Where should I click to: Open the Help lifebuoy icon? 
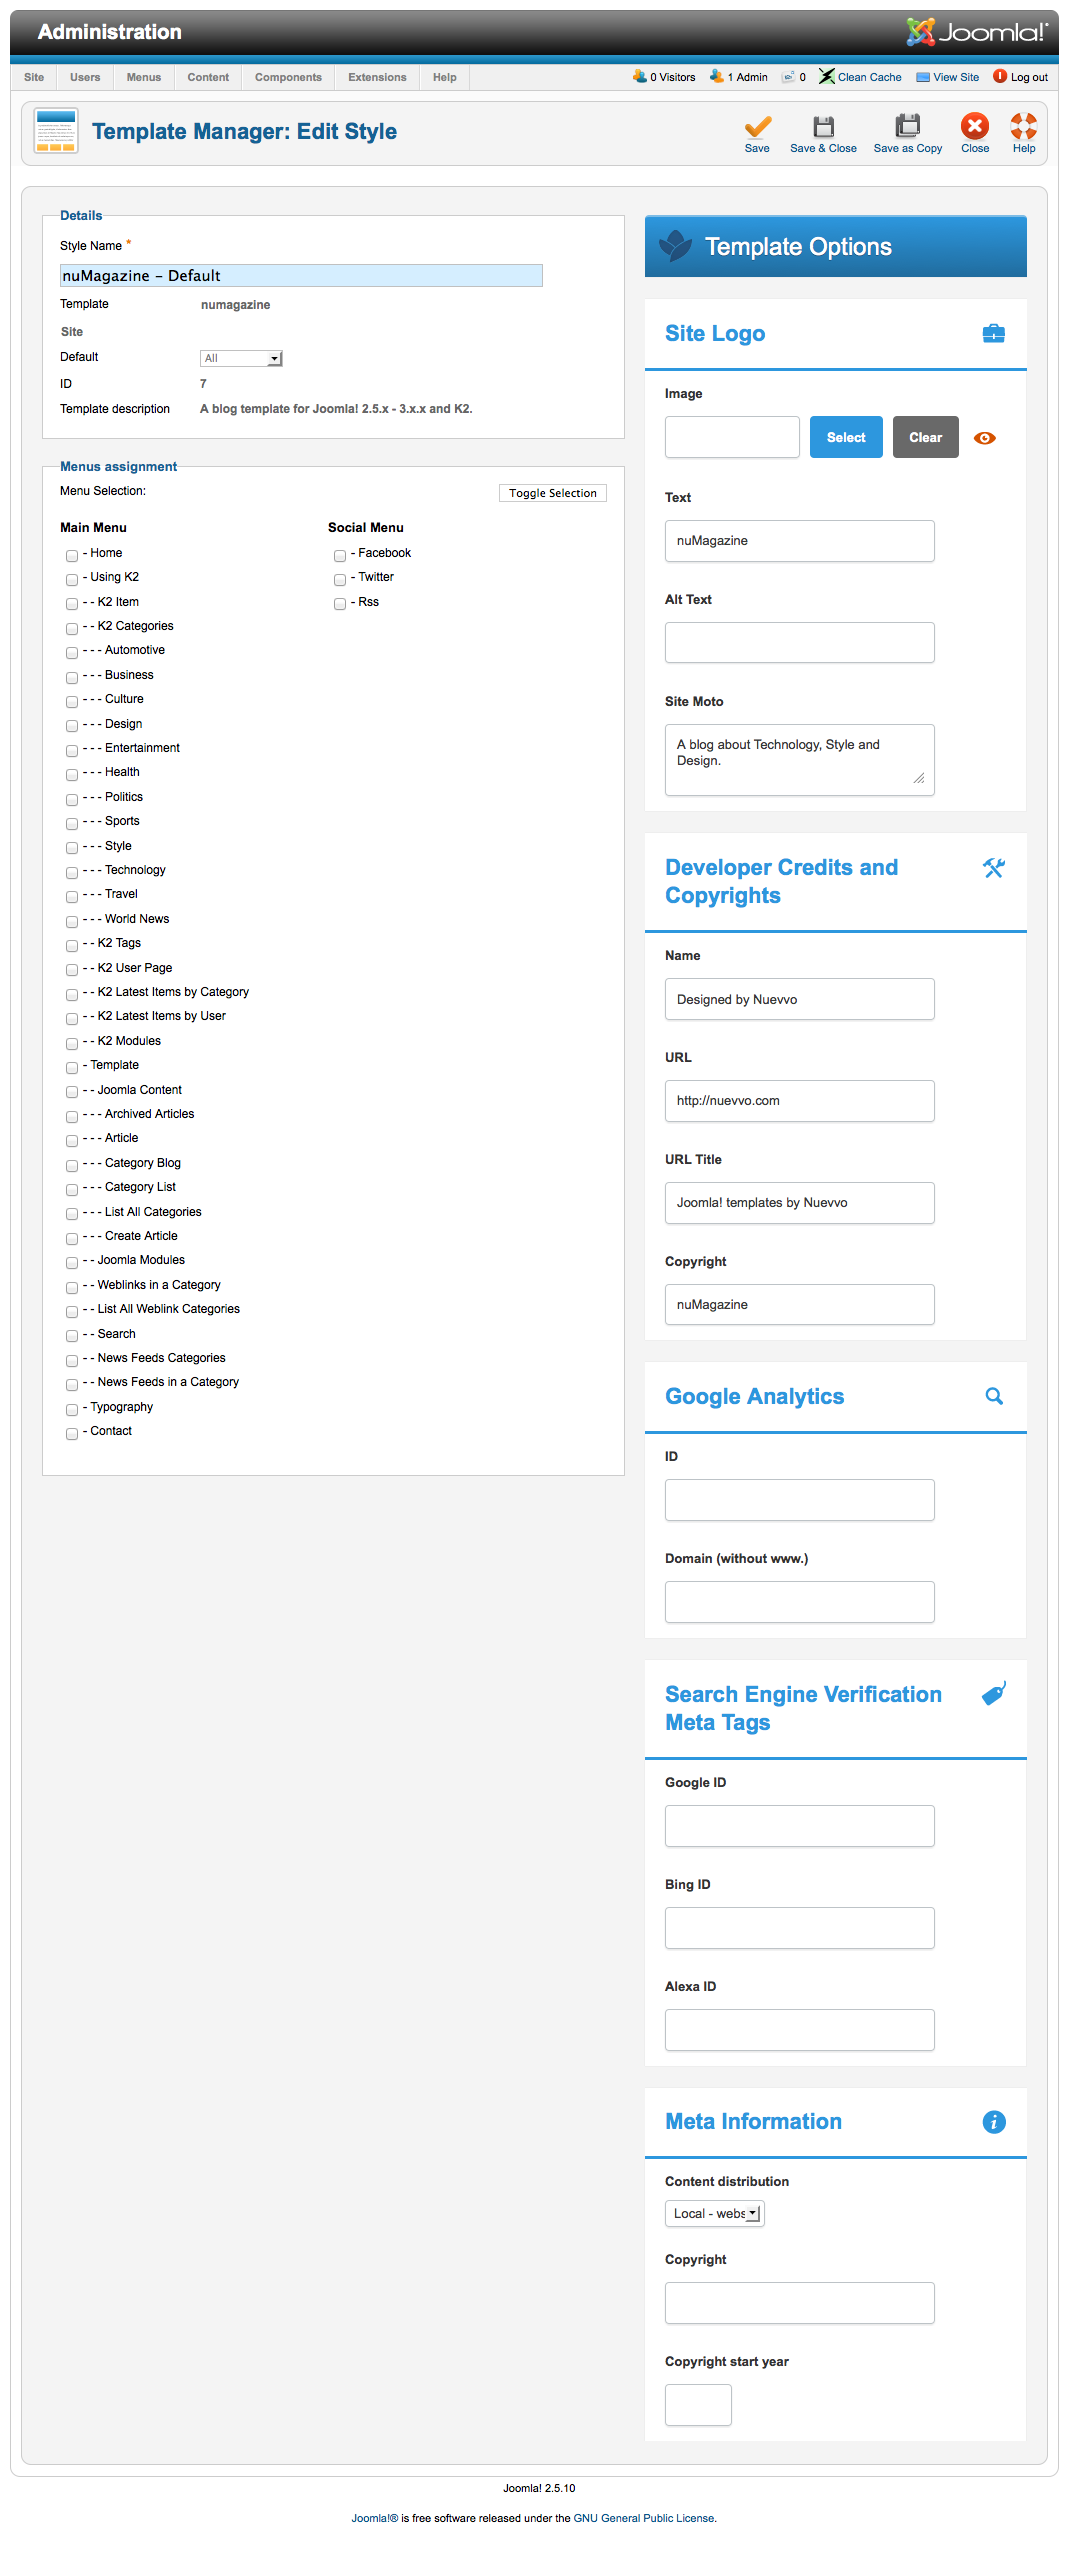[x=1024, y=126]
